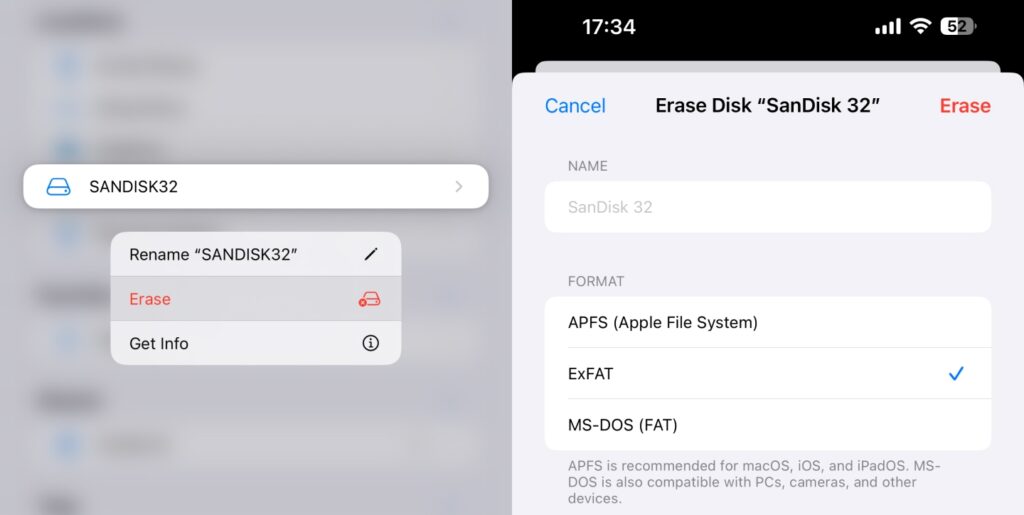Click the 17:34 clock in the status bar
Viewport: 1024px width, 515px height.
click(609, 27)
